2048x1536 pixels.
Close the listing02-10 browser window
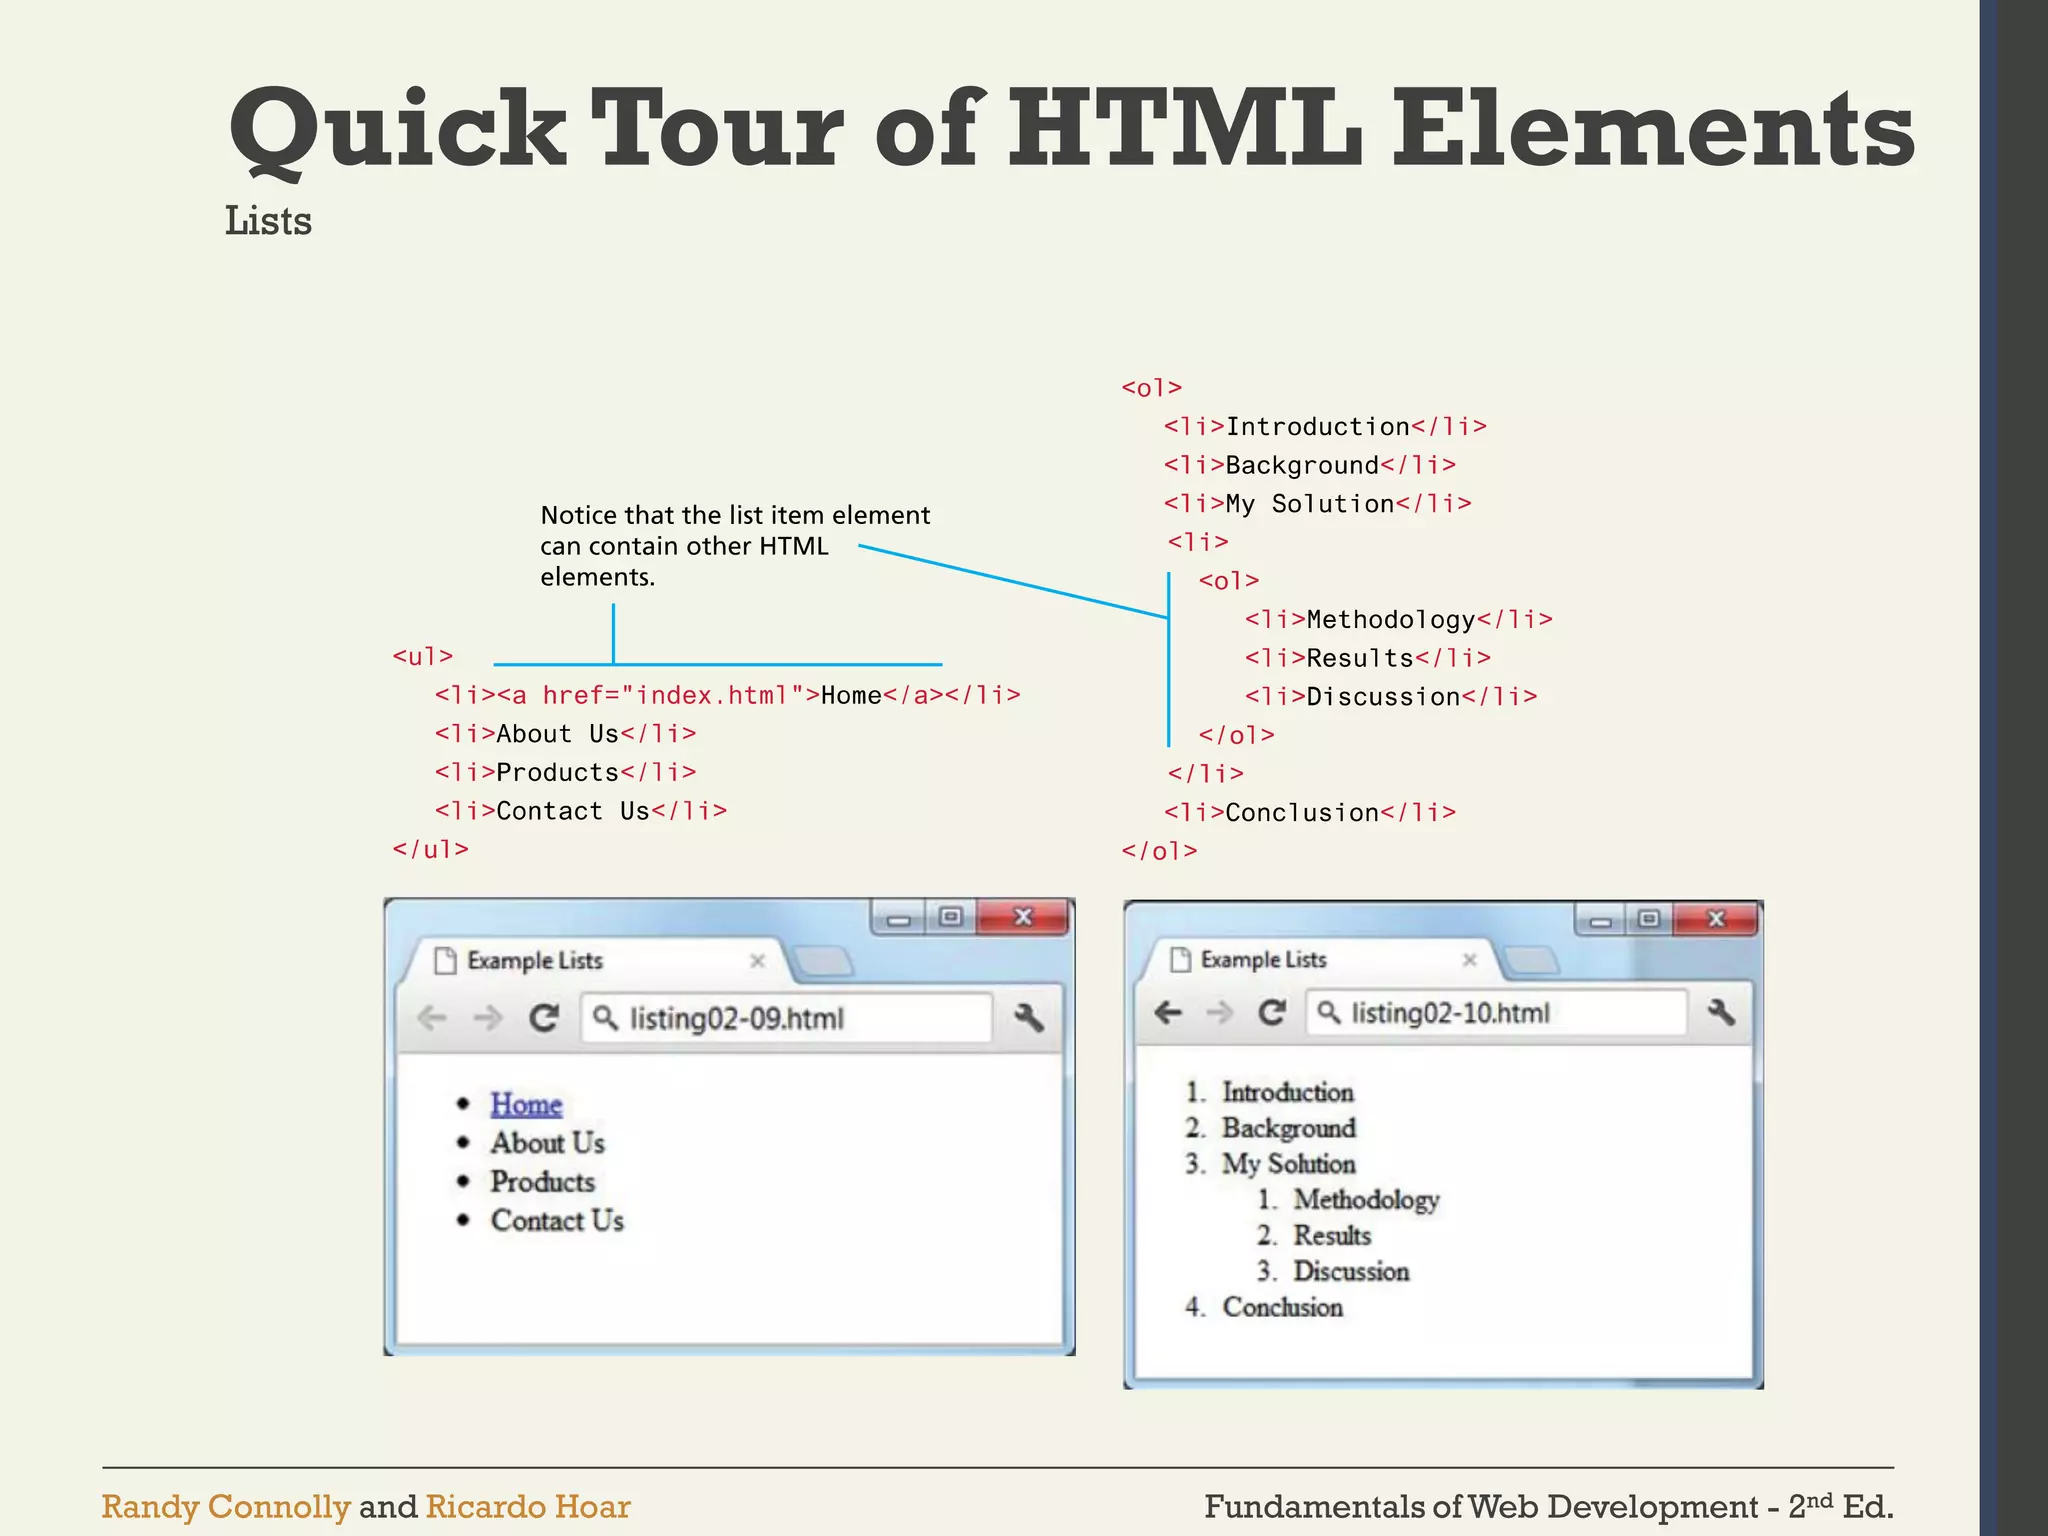coord(1716,919)
